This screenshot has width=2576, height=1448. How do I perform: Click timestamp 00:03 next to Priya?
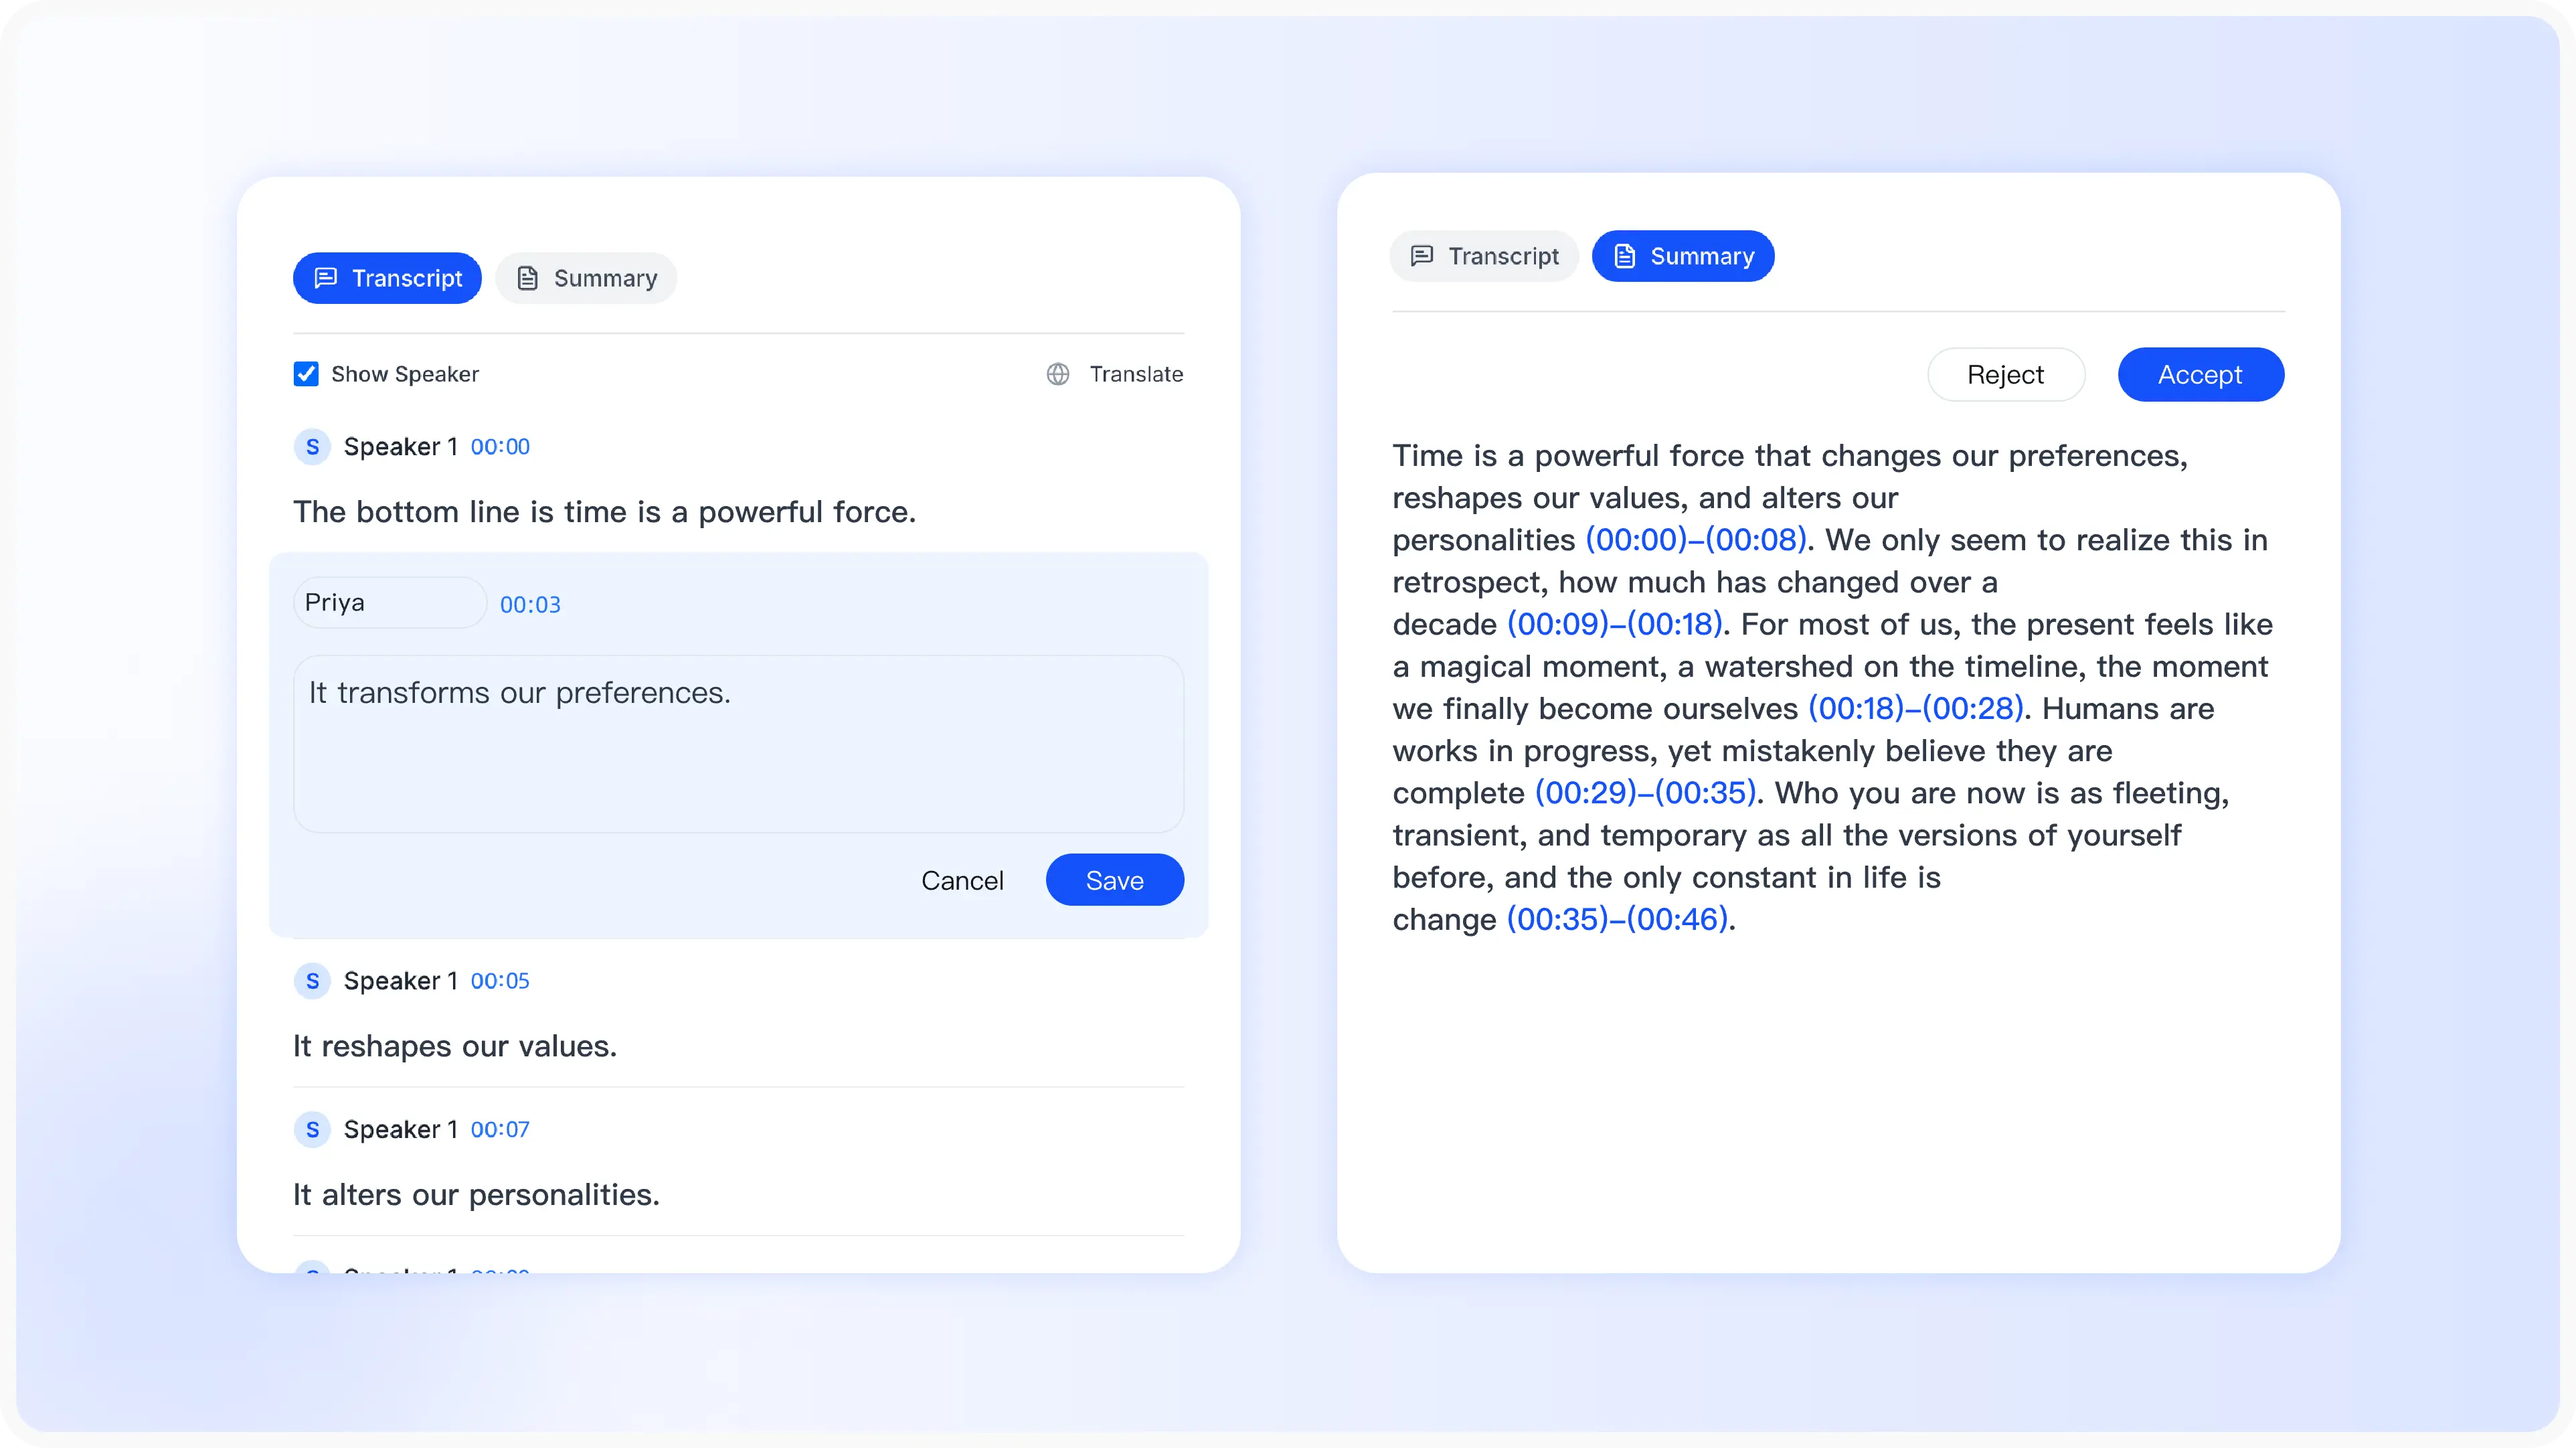[530, 603]
